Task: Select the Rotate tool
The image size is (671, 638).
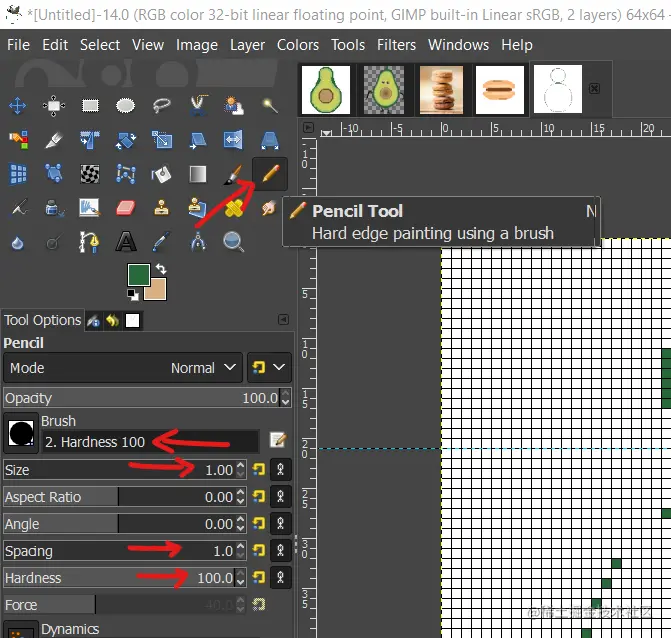Action: point(125,140)
